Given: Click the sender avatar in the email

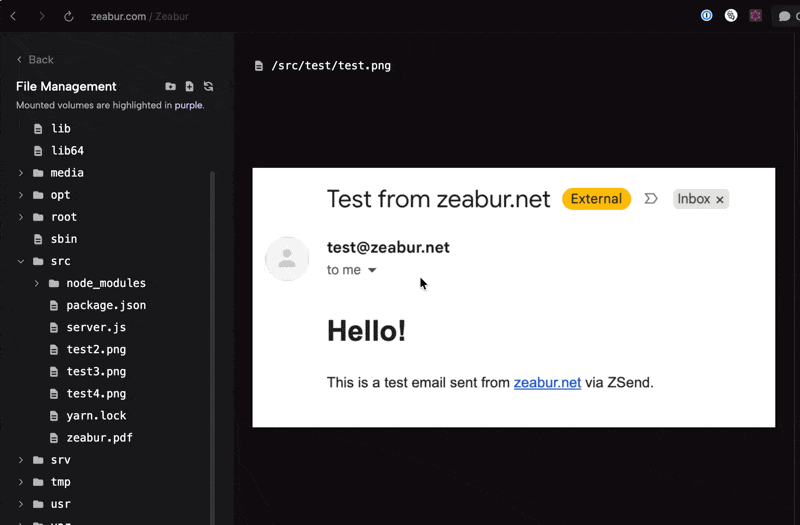Looking at the screenshot, I should click(x=287, y=259).
